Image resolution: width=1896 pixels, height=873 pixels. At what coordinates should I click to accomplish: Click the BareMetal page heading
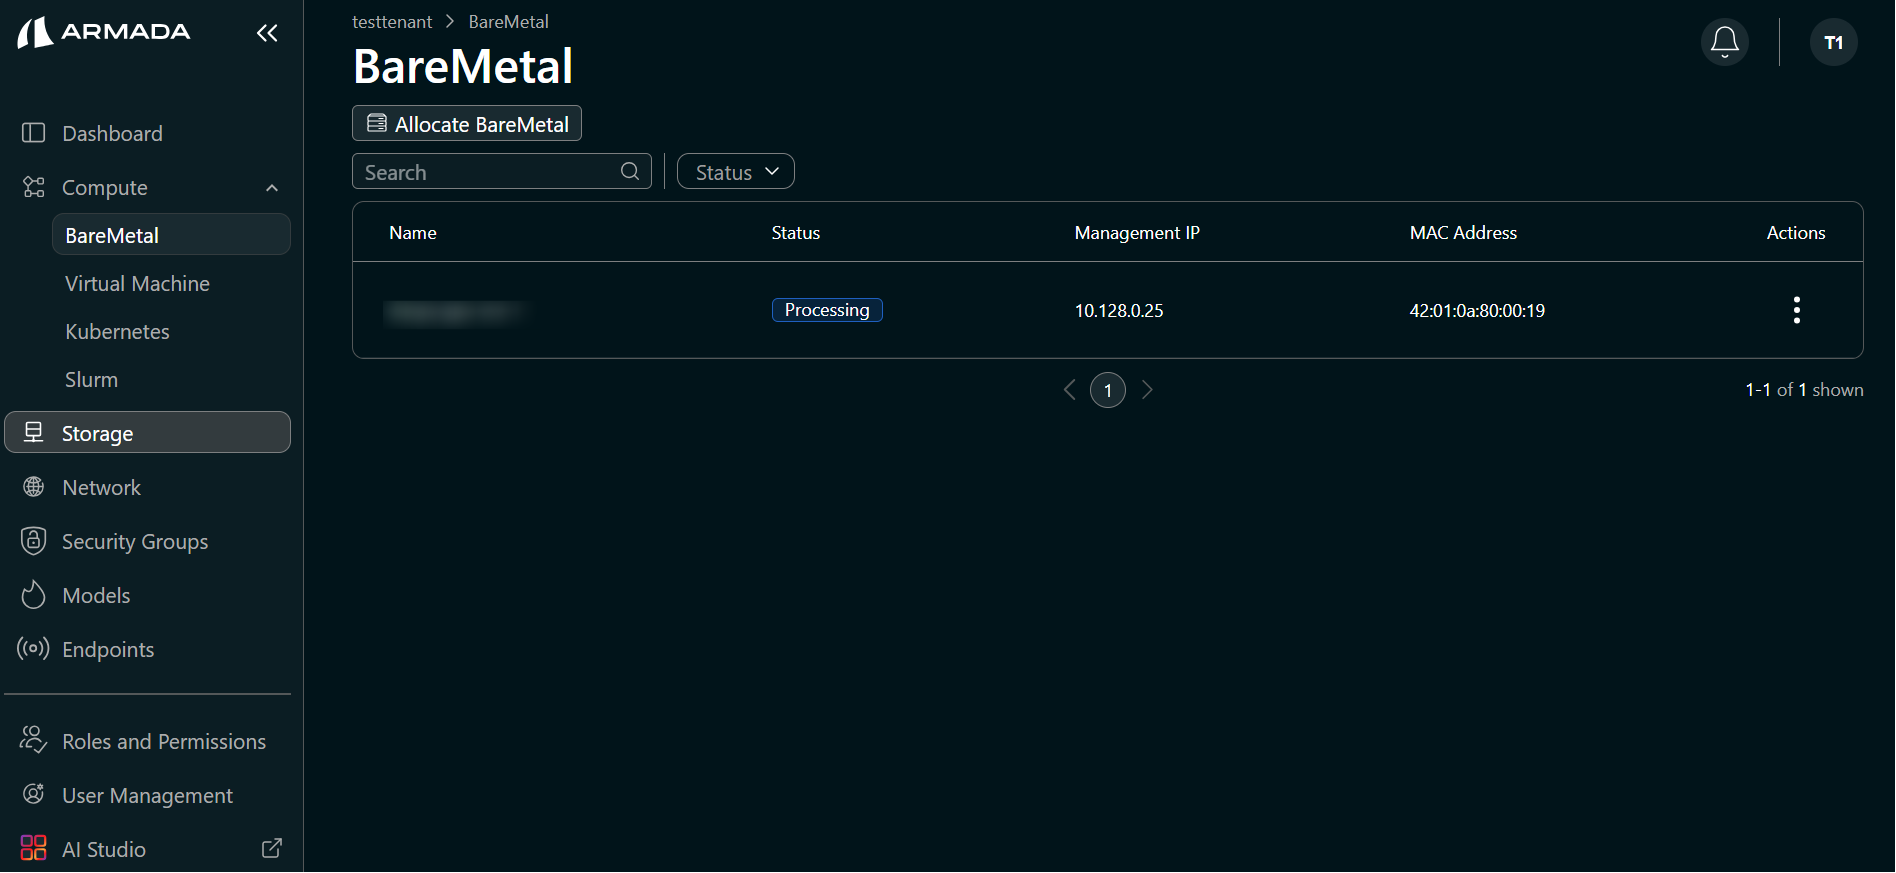463,67
